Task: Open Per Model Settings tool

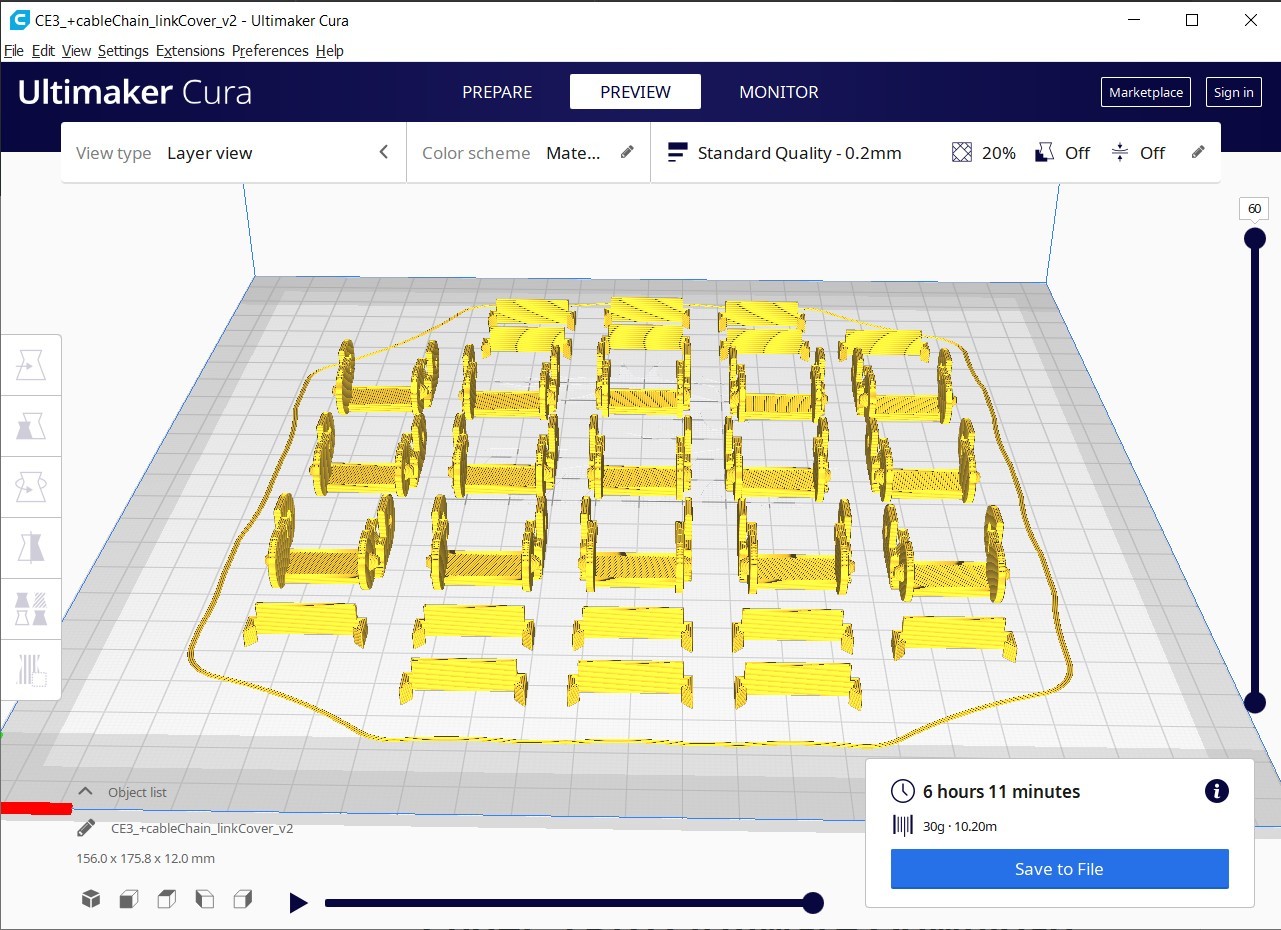Action: [31, 609]
